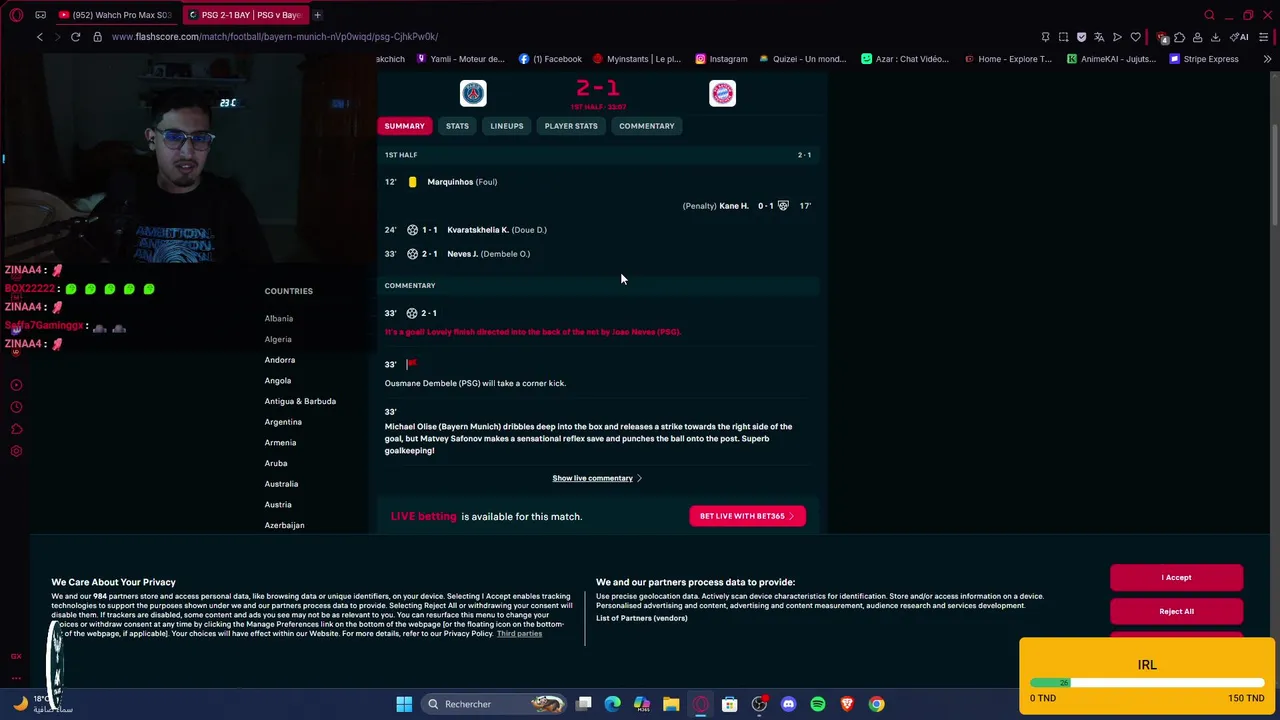Open the browser tab search icon
This screenshot has width=1280, height=720.
click(1209, 15)
